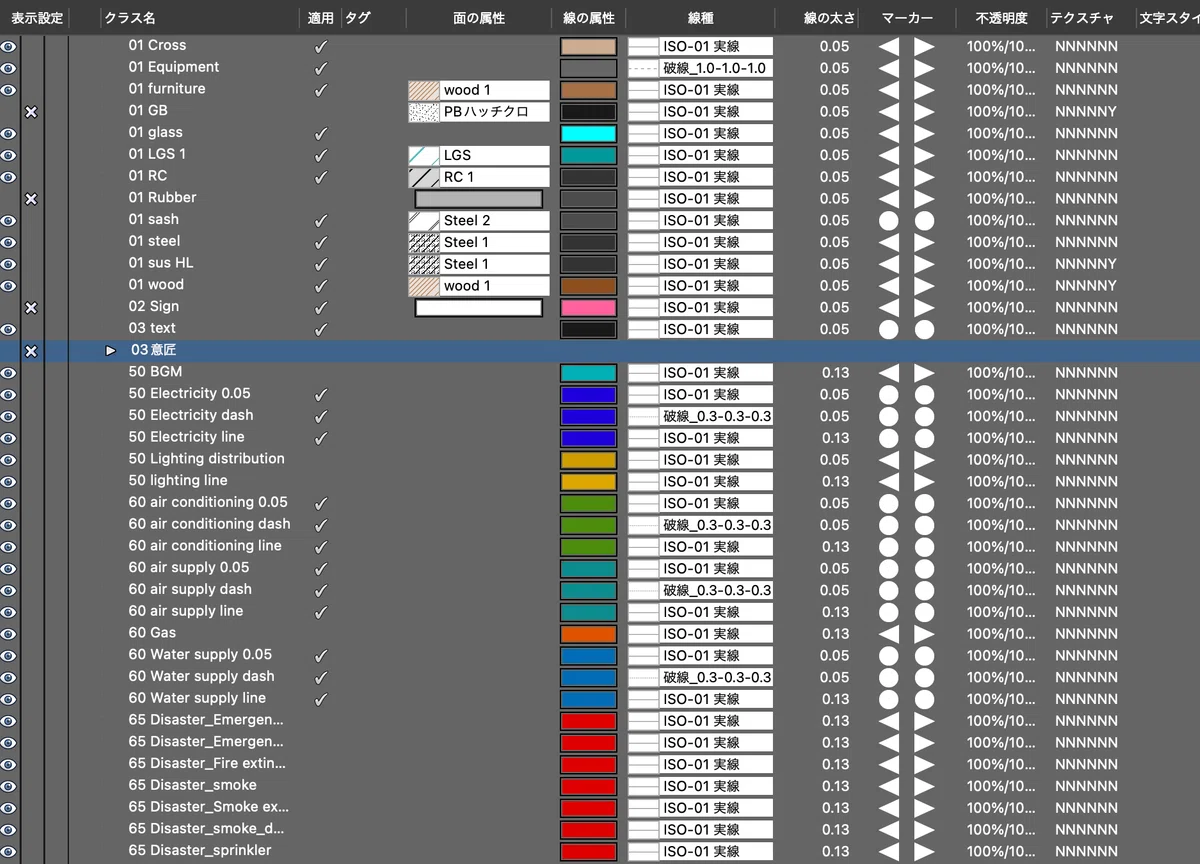The image size is (1200, 864).
Task: Click the left arrow marker for 01 Cross
Action: tap(888, 46)
